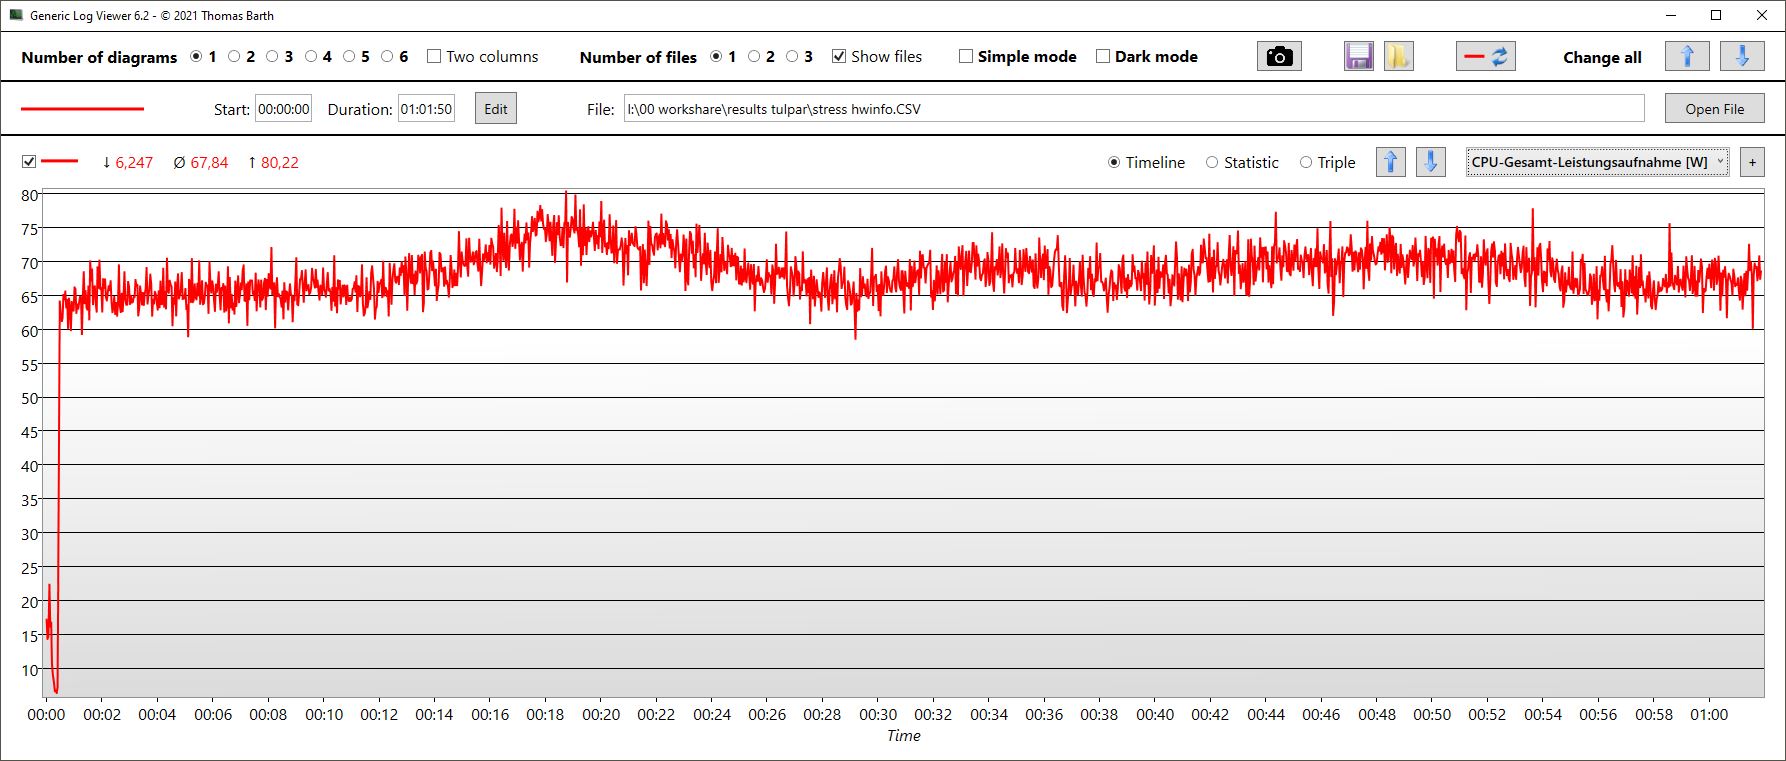The height and width of the screenshot is (761, 1786).
Task: Set number of diagrams to 5
Action: (x=349, y=57)
